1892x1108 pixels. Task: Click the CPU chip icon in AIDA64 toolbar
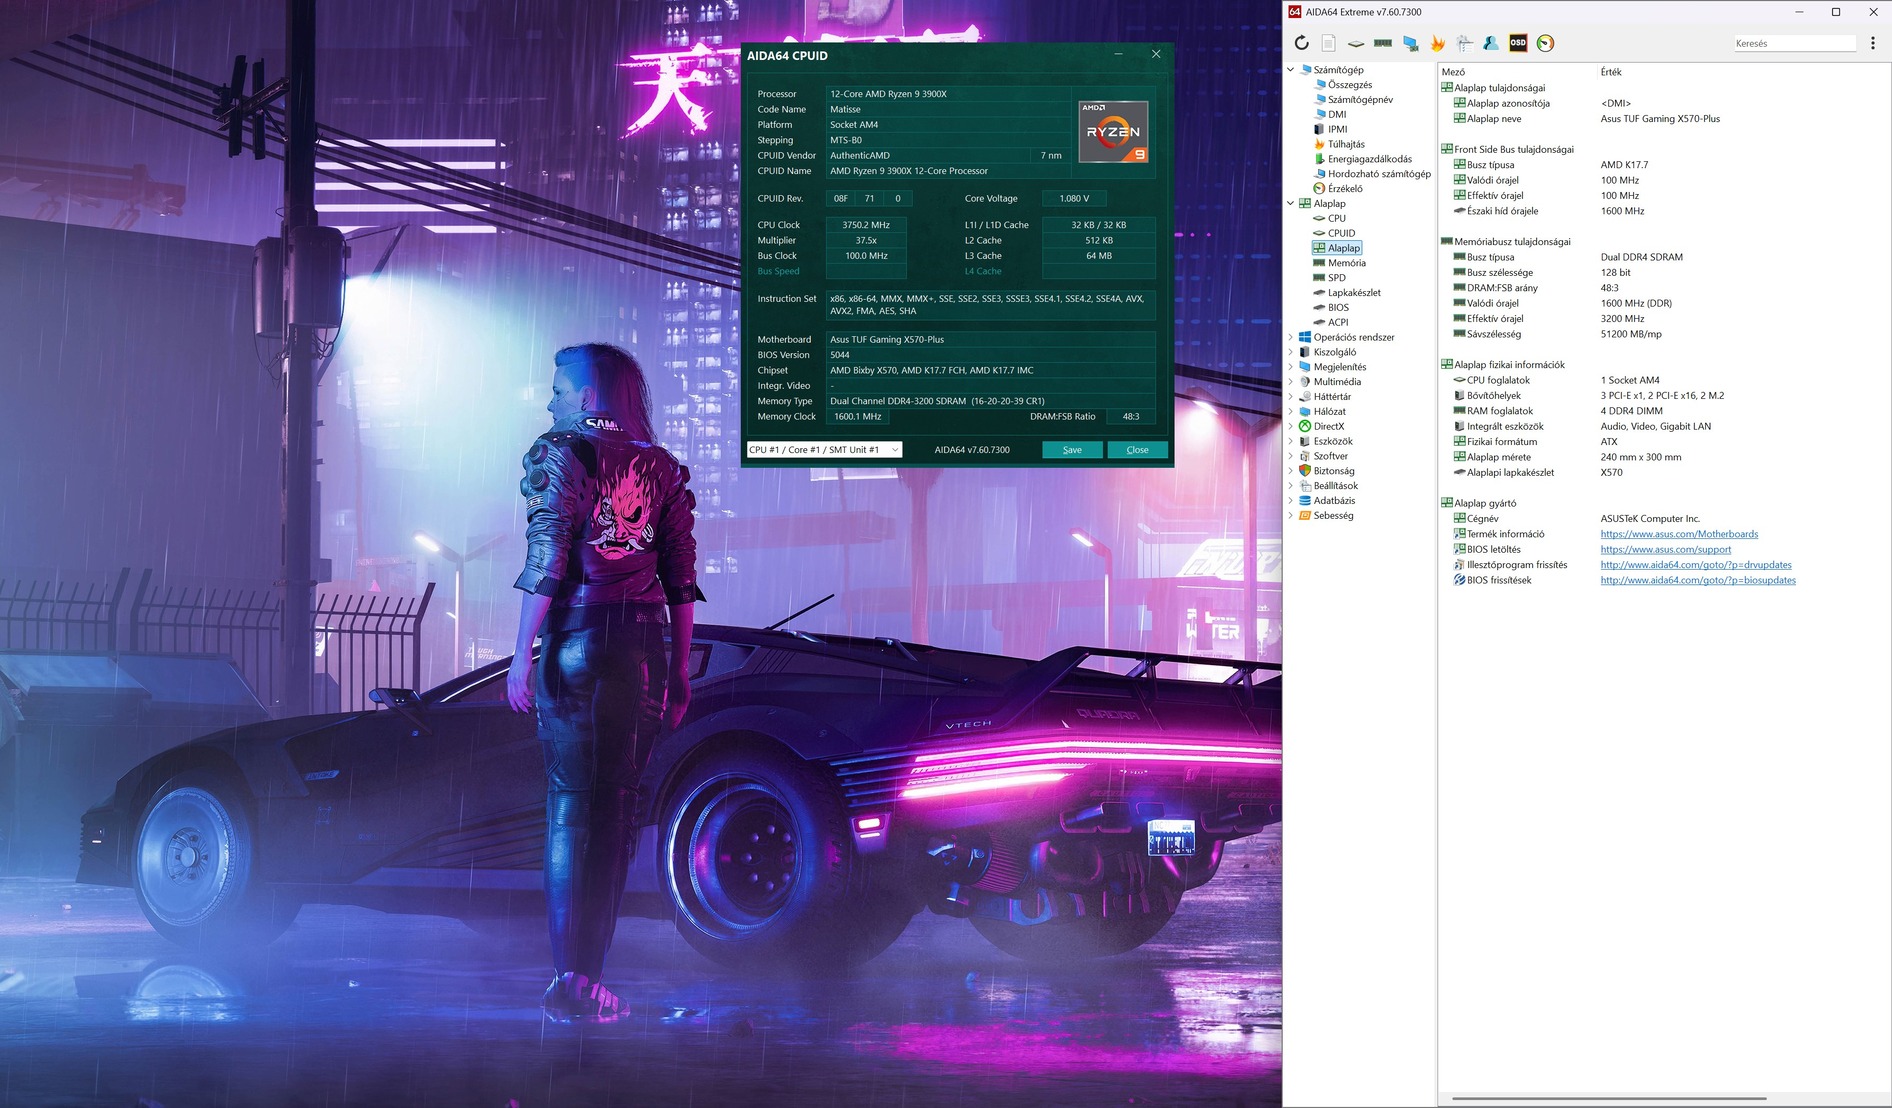(x=1356, y=43)
